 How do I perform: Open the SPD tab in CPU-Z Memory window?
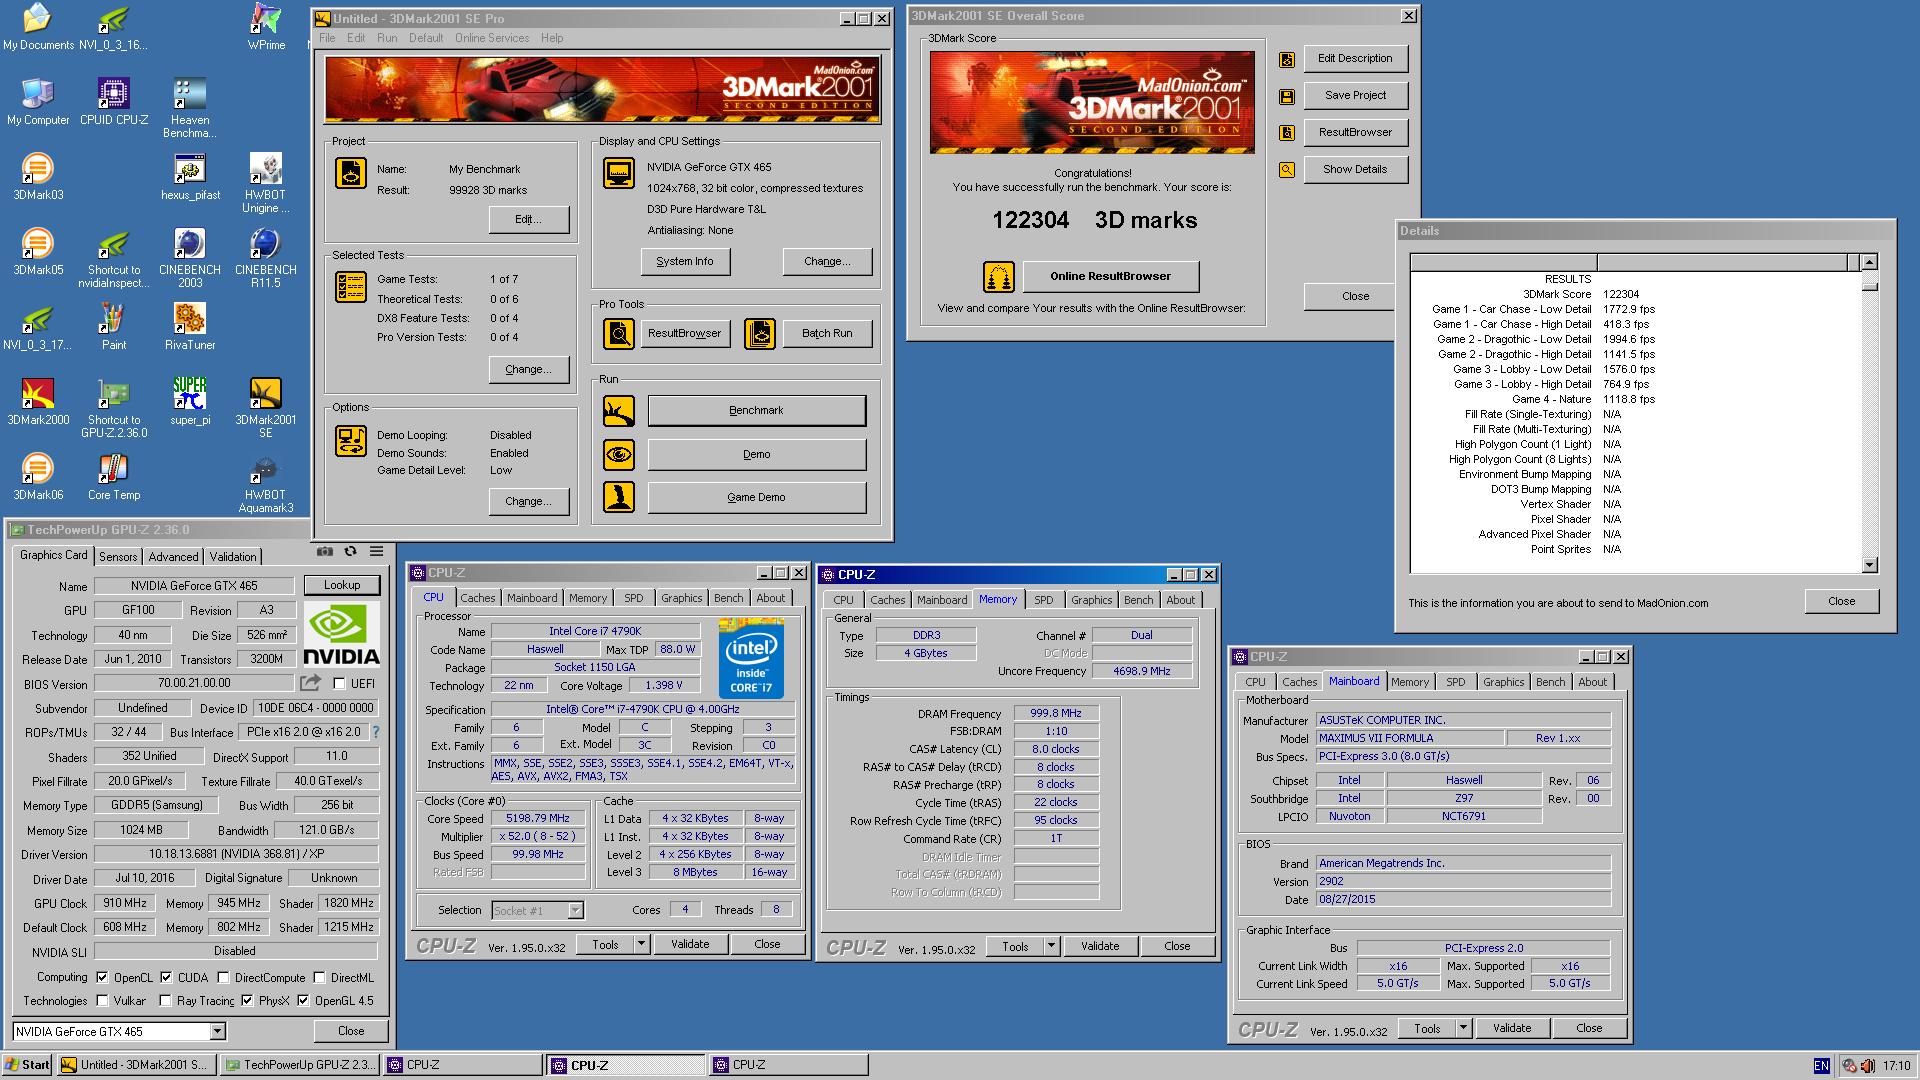pos(1043,600)
